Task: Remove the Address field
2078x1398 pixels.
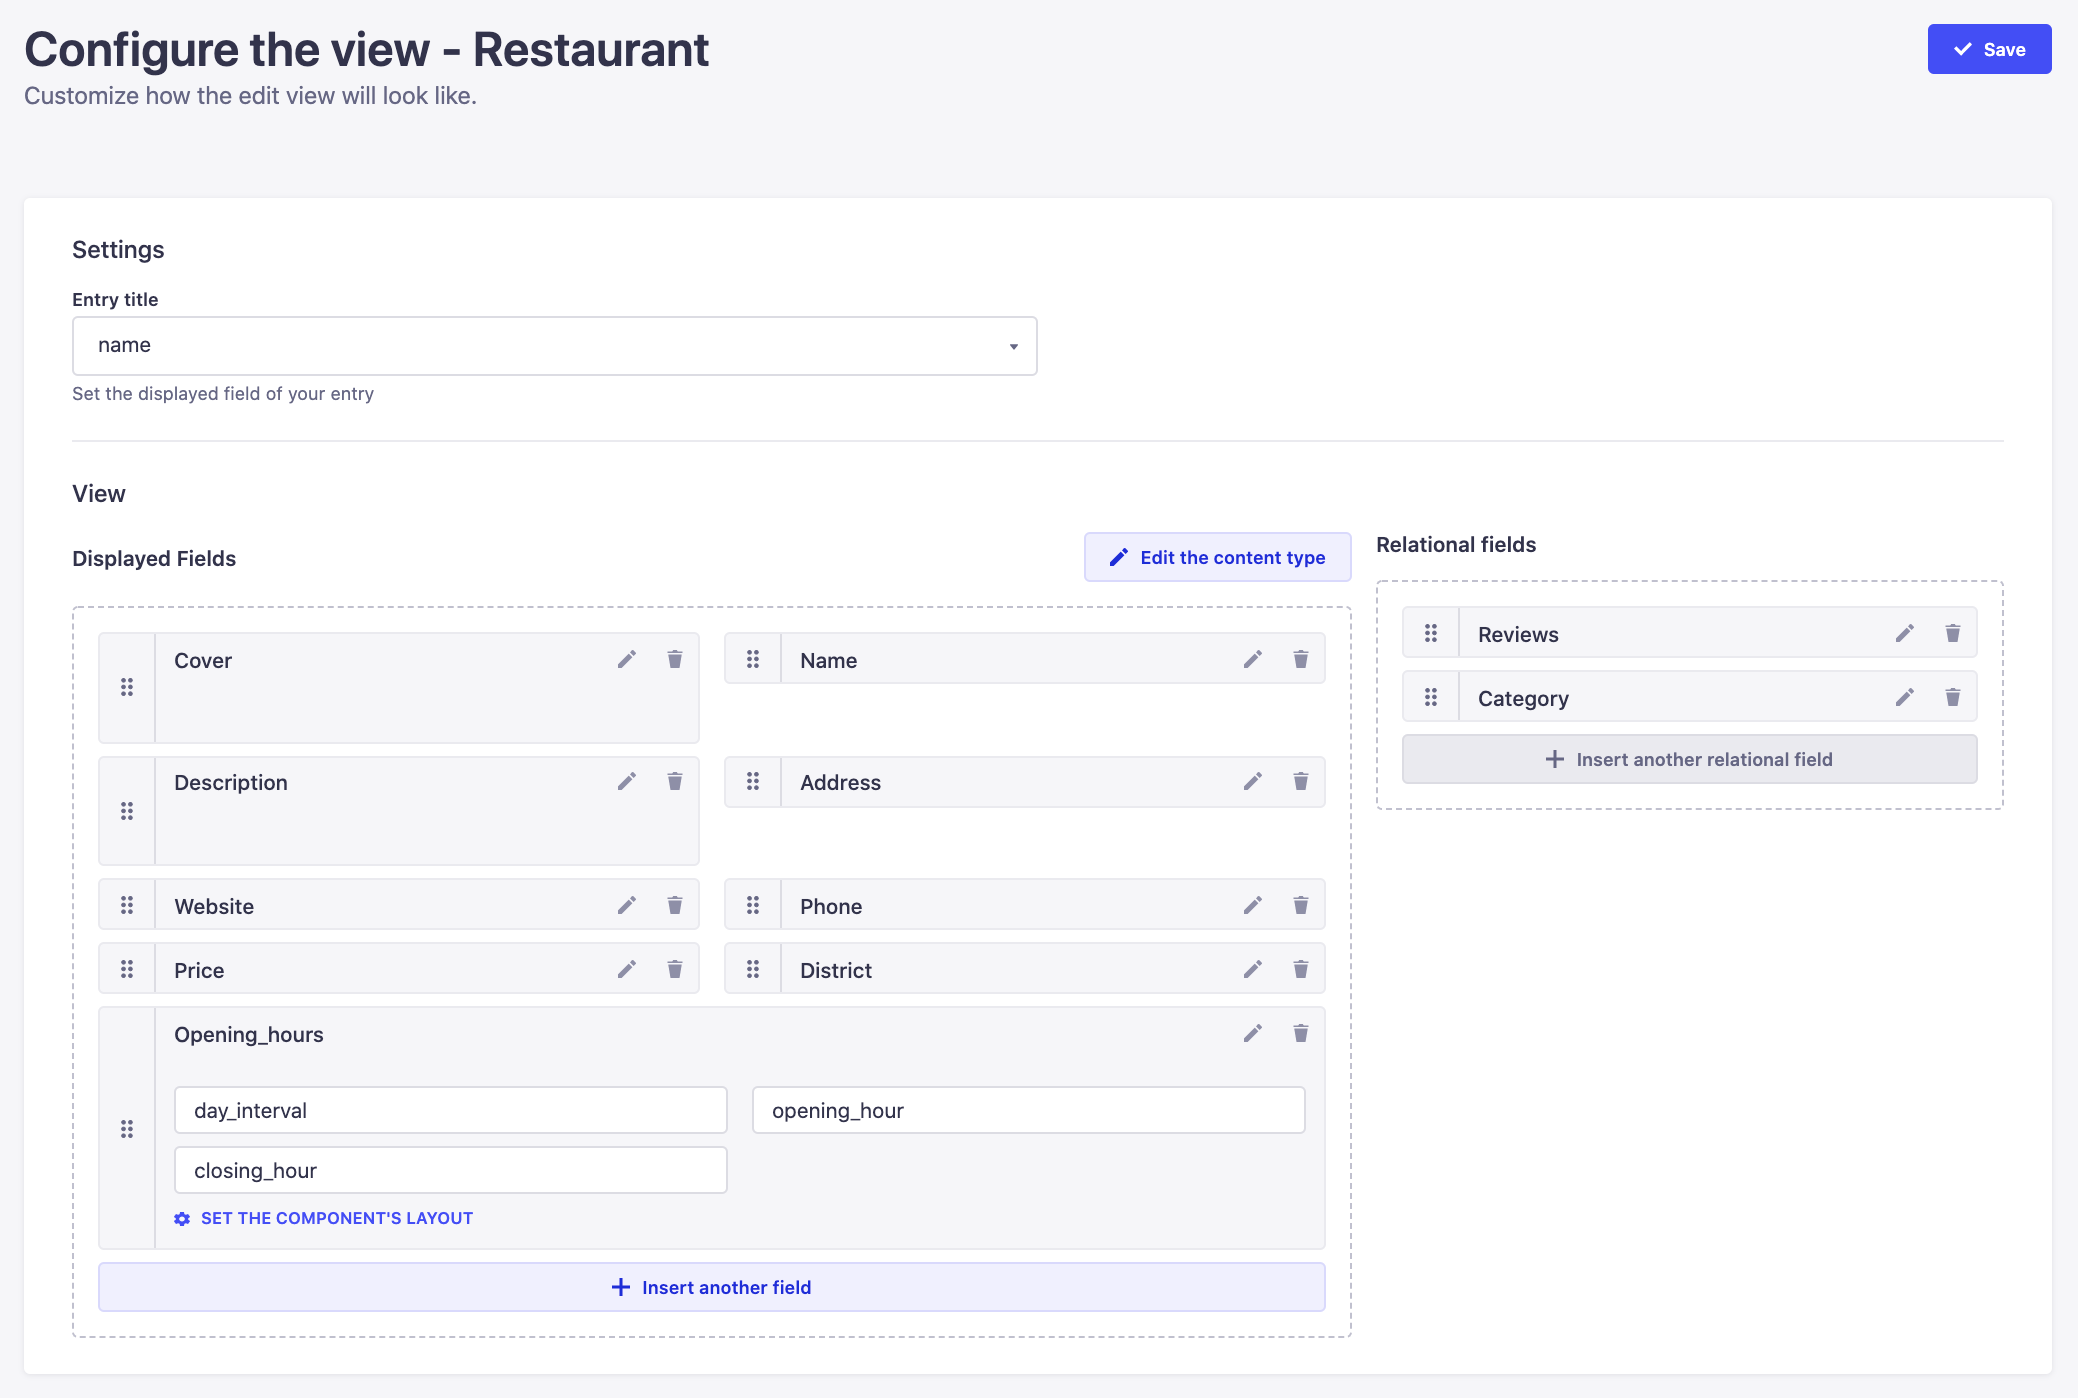Action: point(1301,782)
